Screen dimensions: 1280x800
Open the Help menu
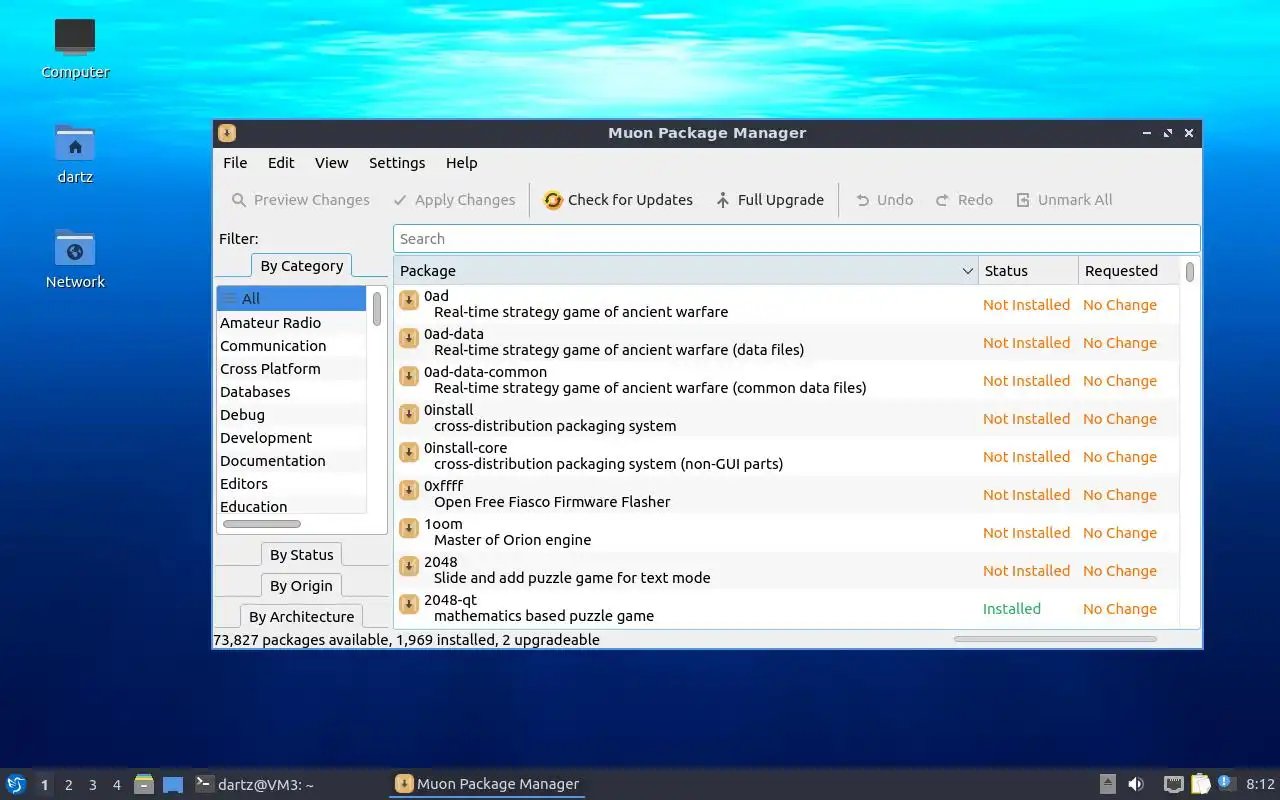click(x=461, y=163)
